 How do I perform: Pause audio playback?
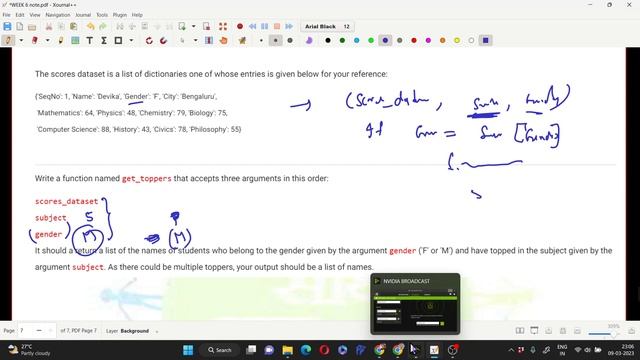264,27
